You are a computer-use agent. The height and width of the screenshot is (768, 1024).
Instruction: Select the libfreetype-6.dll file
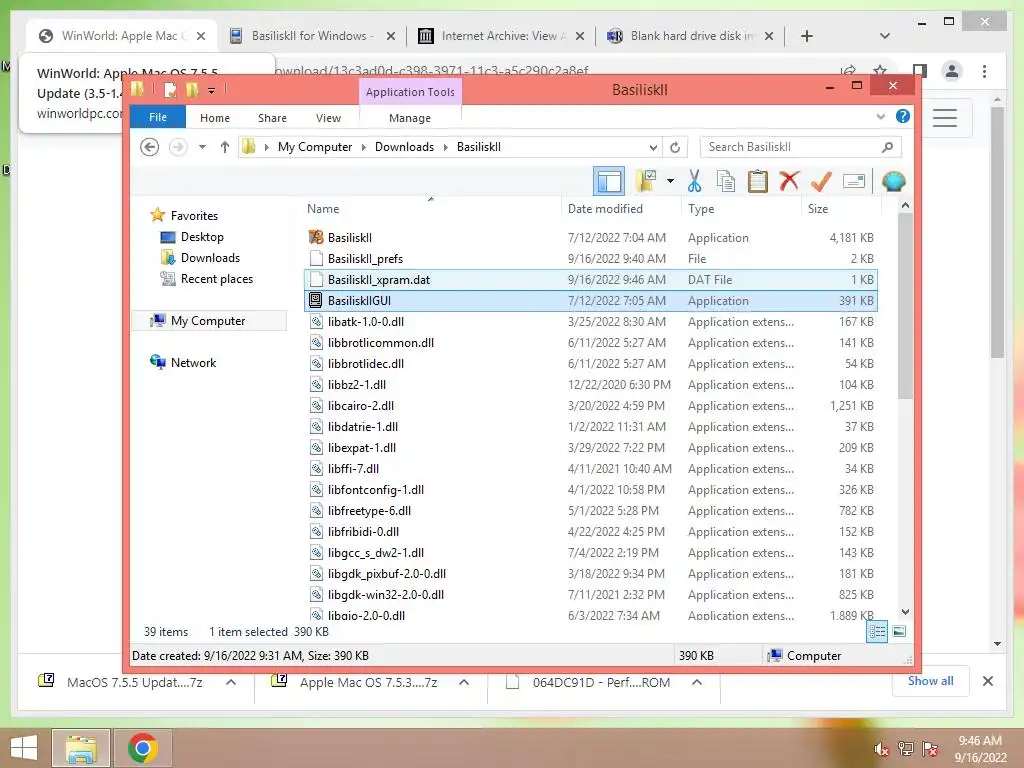[590, 511]
